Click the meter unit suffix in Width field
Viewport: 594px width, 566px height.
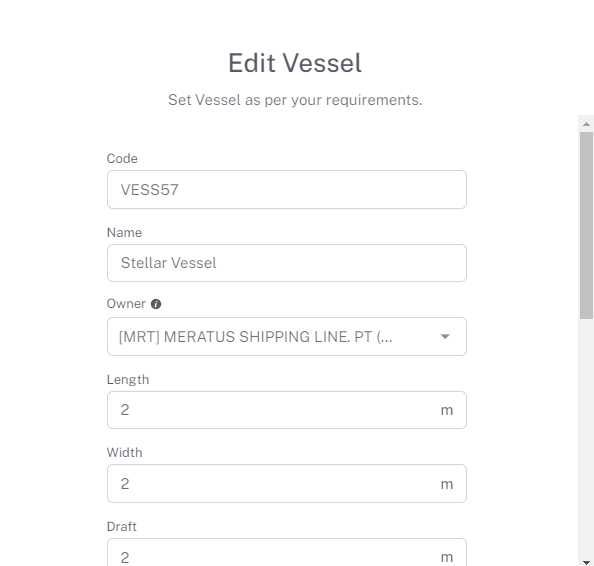[447, 484]
